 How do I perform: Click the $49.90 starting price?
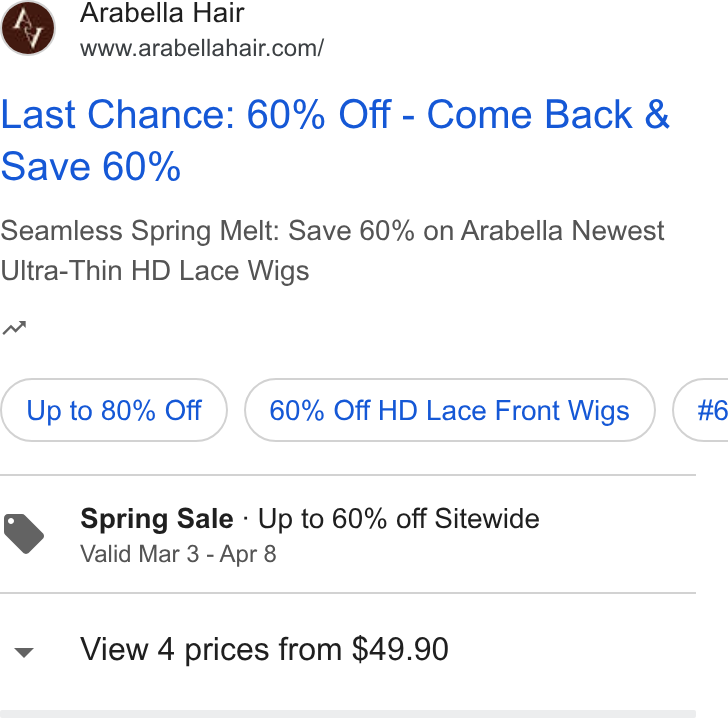click(400, 649)
